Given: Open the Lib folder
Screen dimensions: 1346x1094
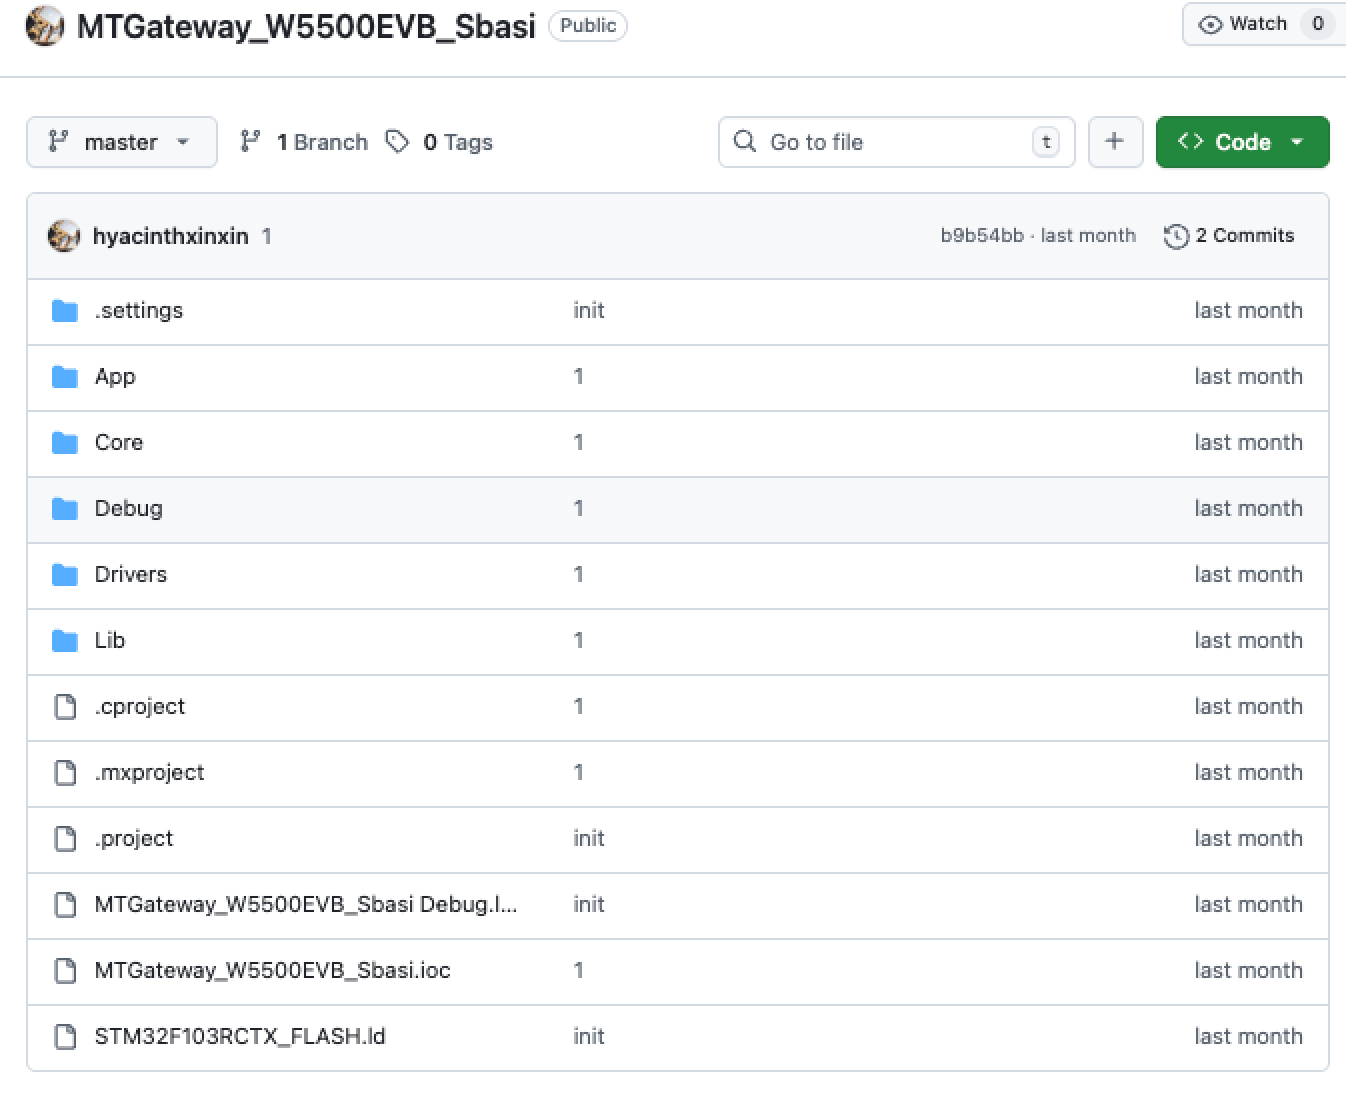Looking at the screenshot, I should click(x=110, y=641).
